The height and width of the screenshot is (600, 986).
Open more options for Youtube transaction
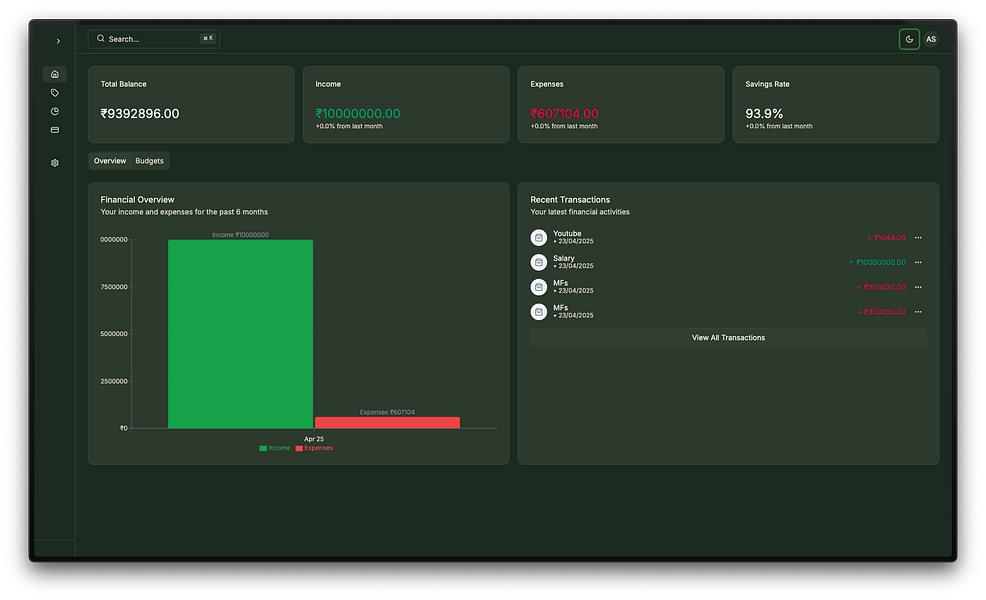point(918,238)
